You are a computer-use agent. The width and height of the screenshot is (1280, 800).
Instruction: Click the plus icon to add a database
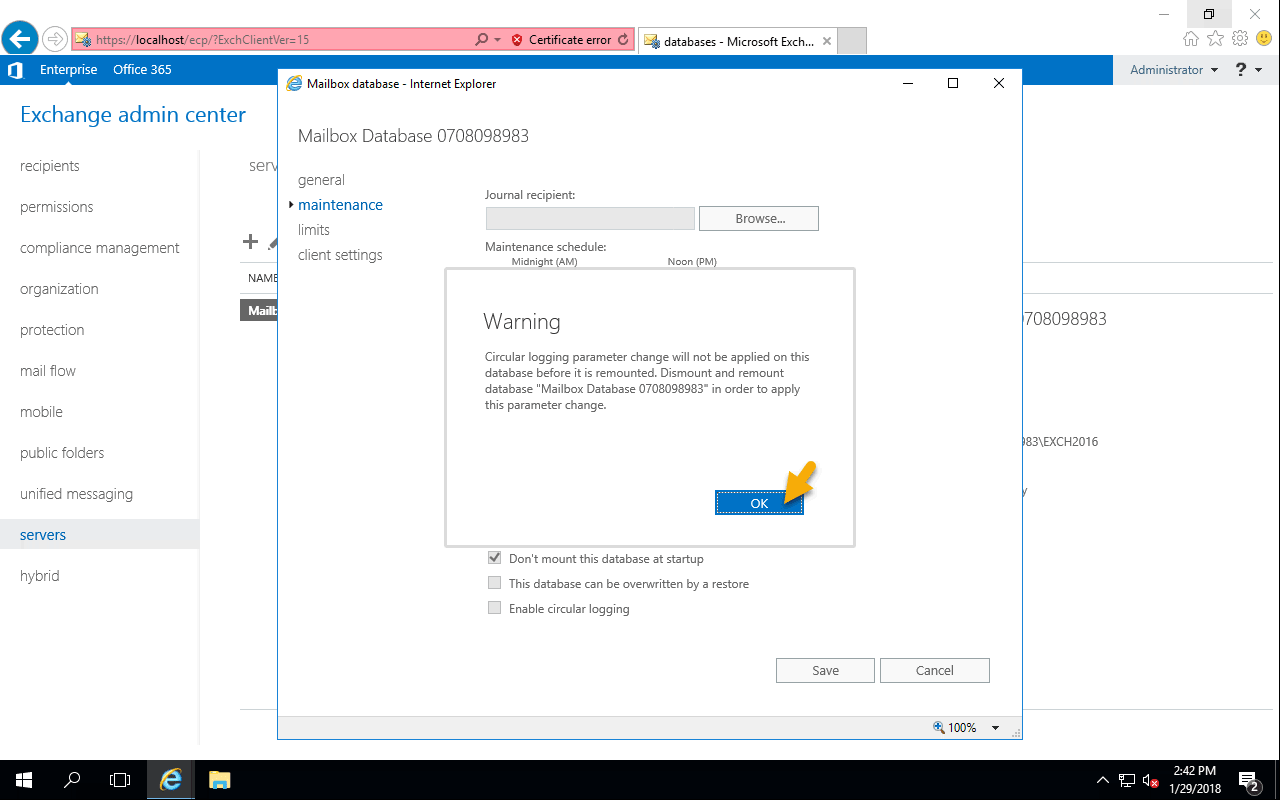(250, 241)
